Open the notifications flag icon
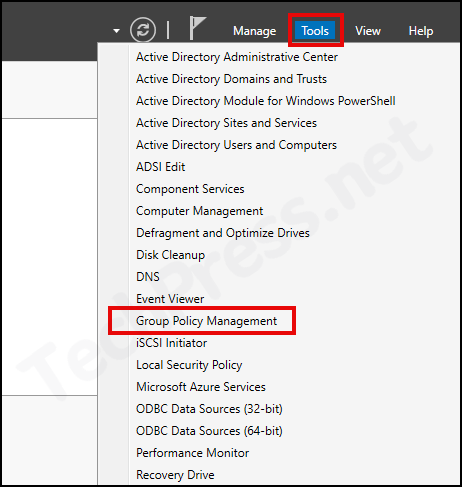Image resolution: width=462 pixels, height=487 pixels. pyautogui.click(x=197, y=28)
